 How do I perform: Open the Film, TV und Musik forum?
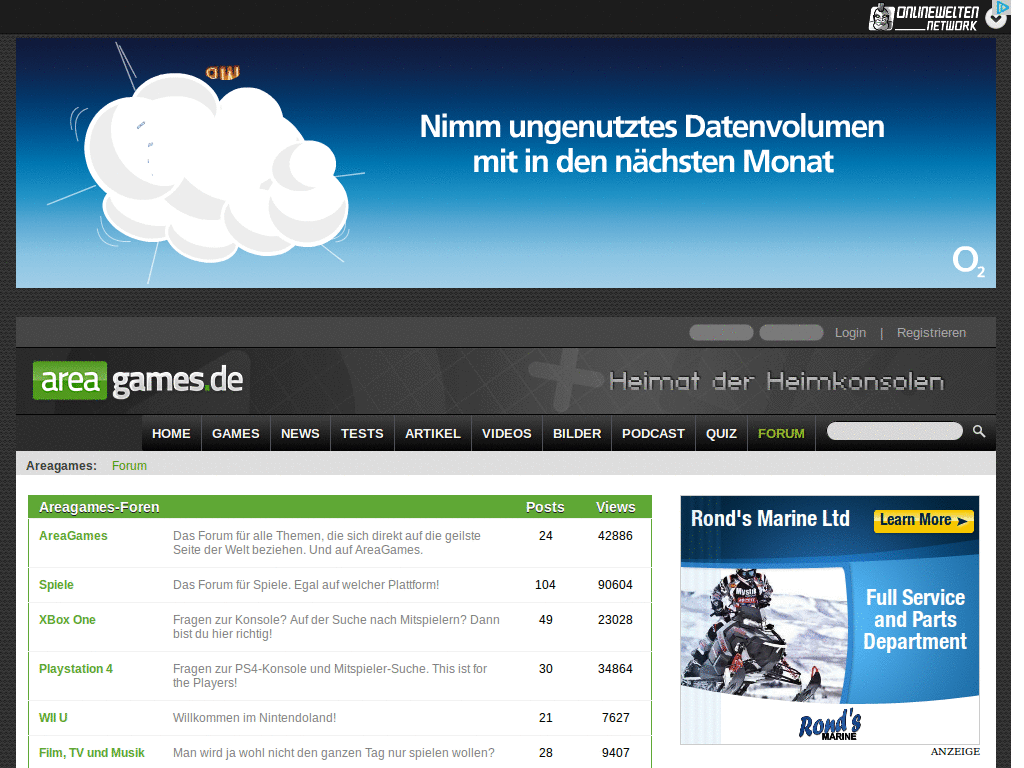(91, 753)
